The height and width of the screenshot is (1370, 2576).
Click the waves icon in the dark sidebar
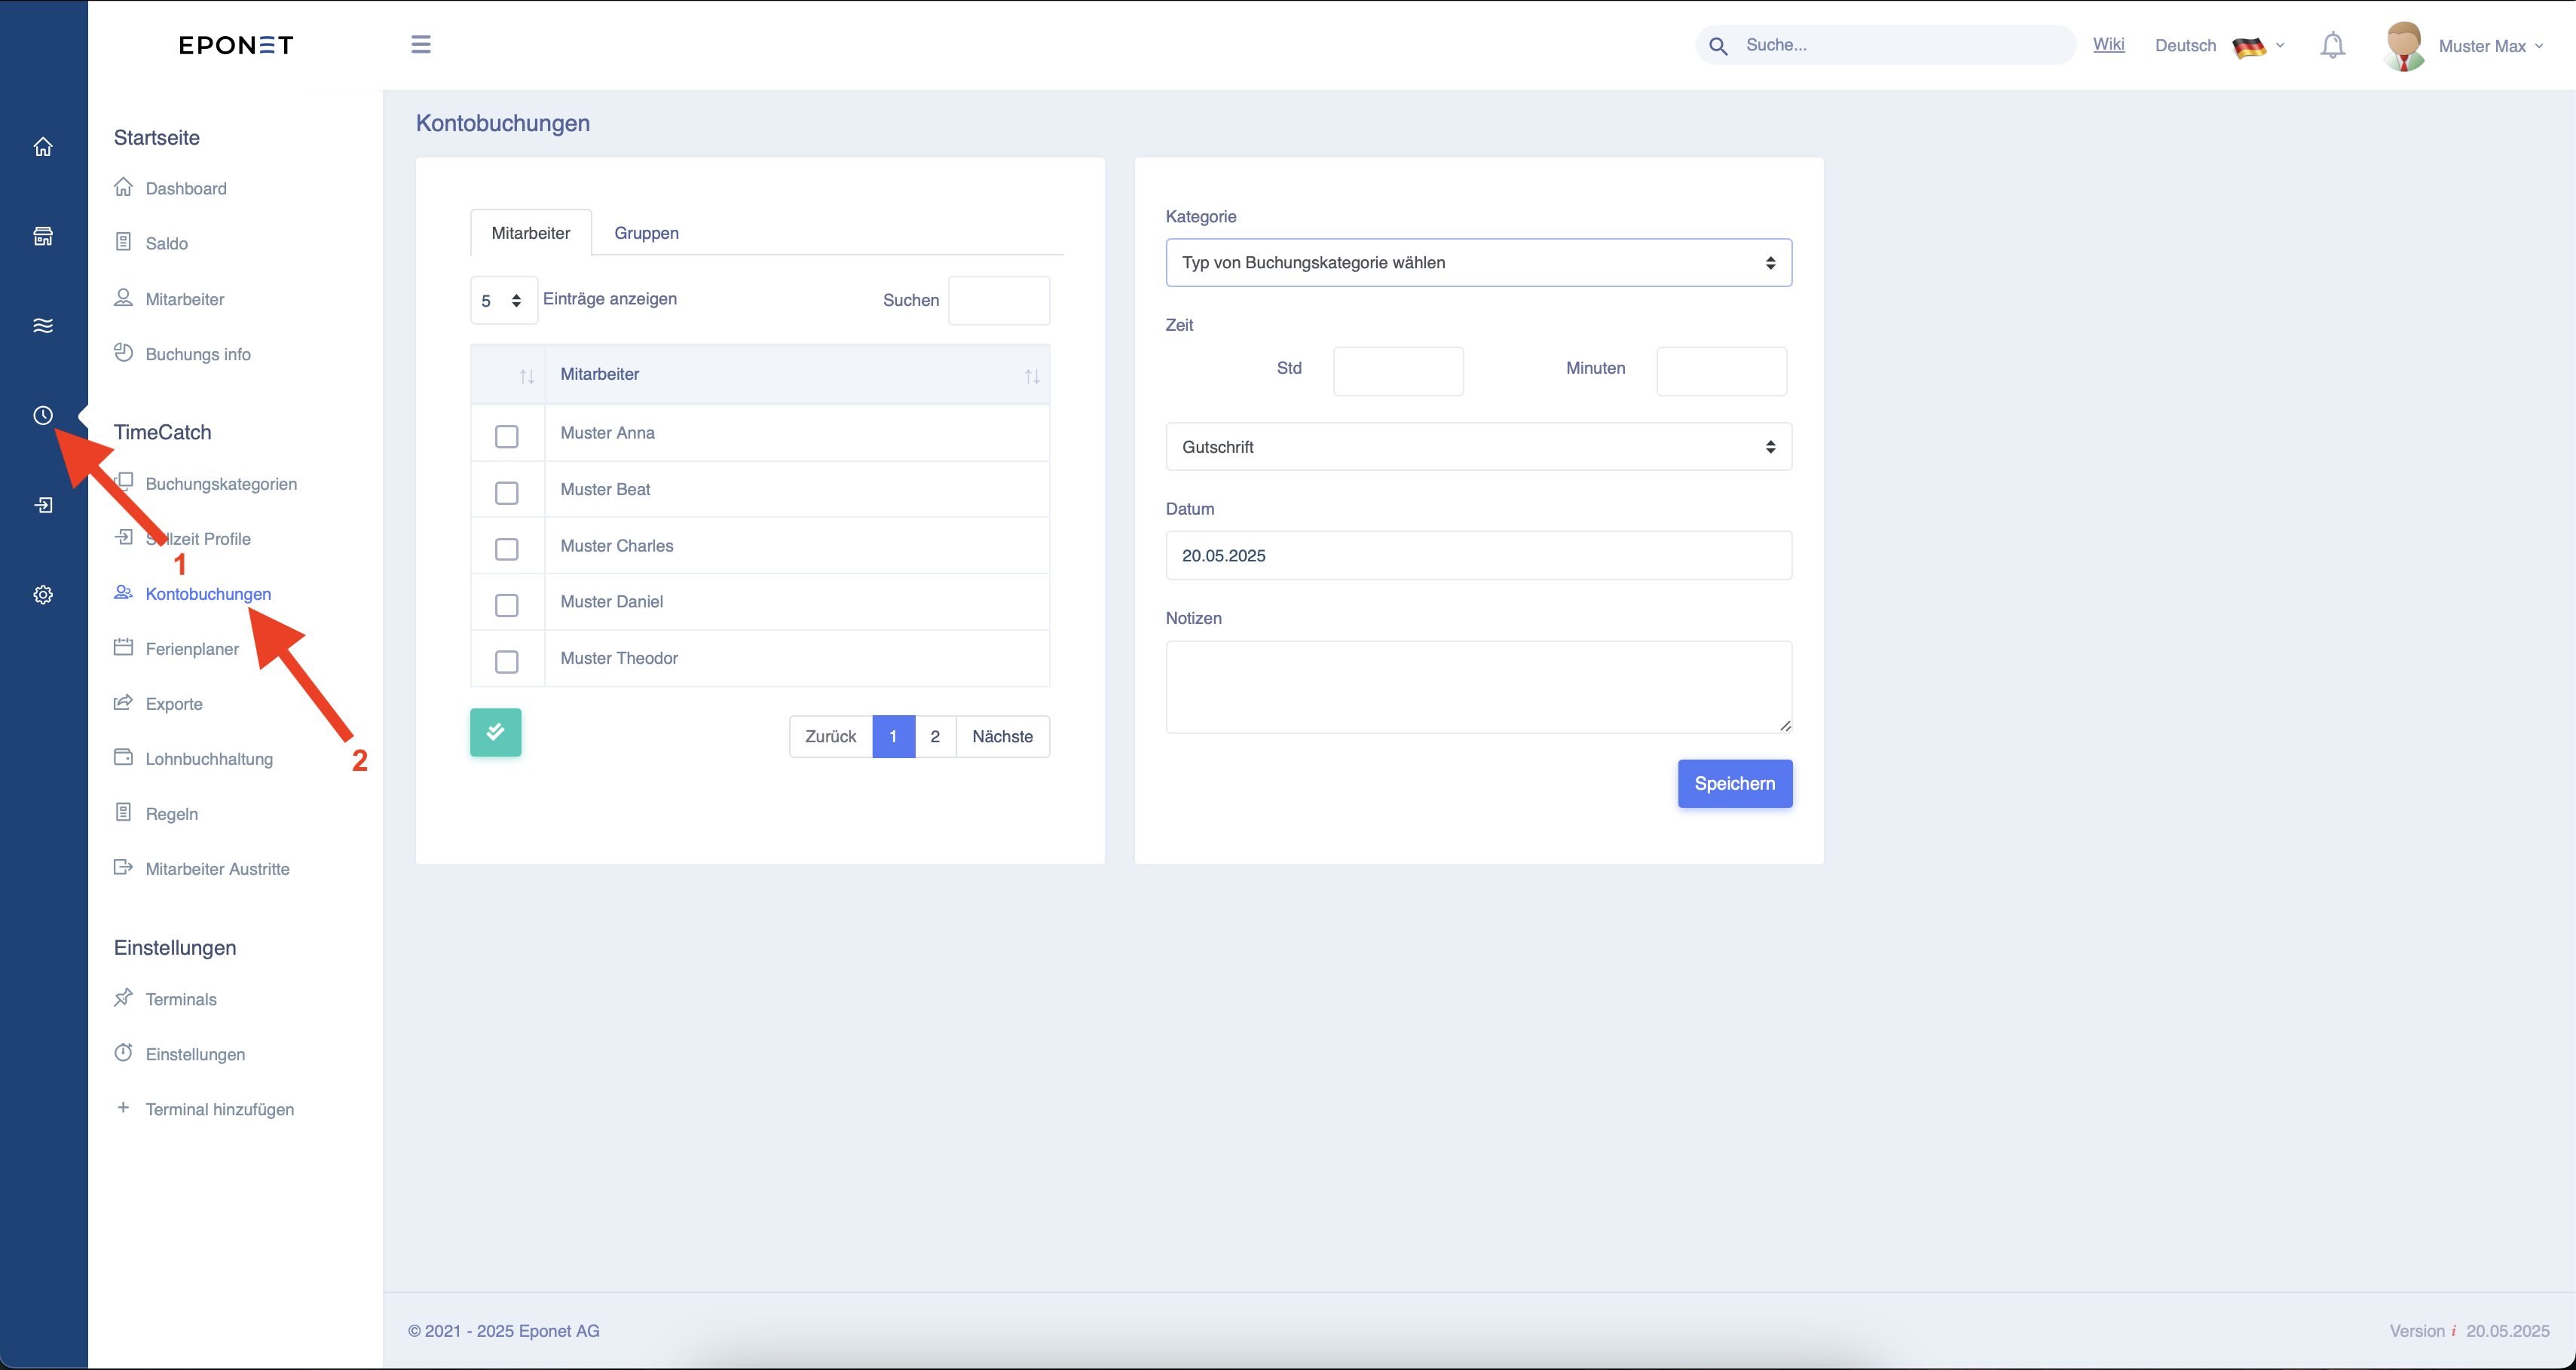43,325
